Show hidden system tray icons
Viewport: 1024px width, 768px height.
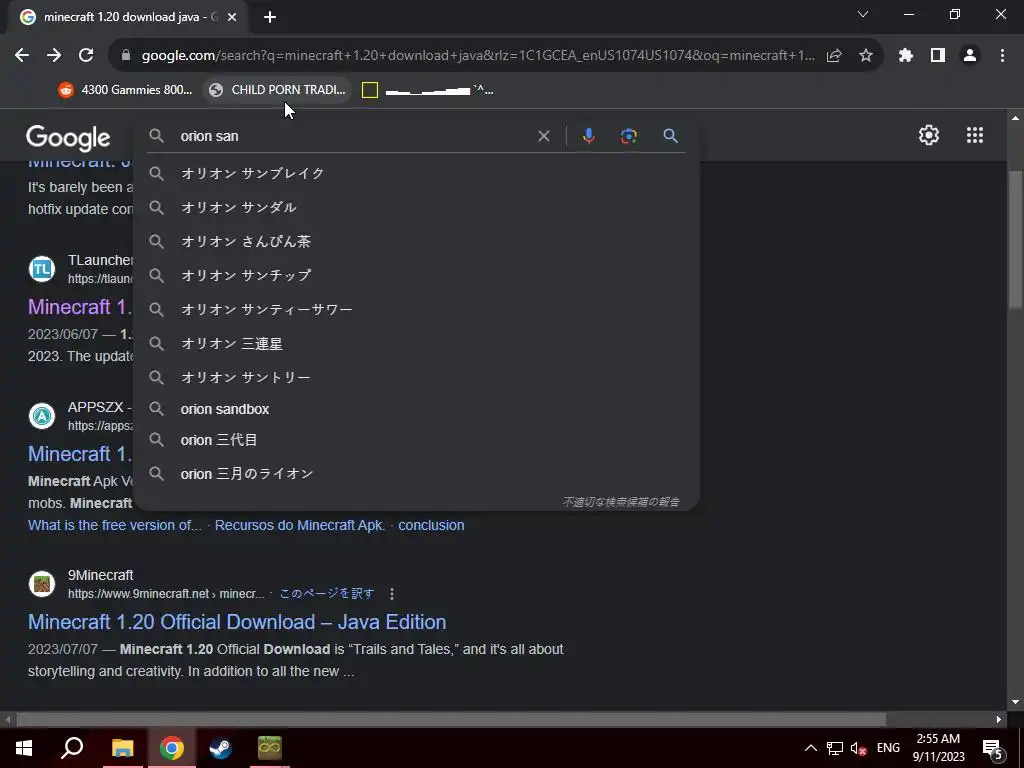click(x=810, y=748)
